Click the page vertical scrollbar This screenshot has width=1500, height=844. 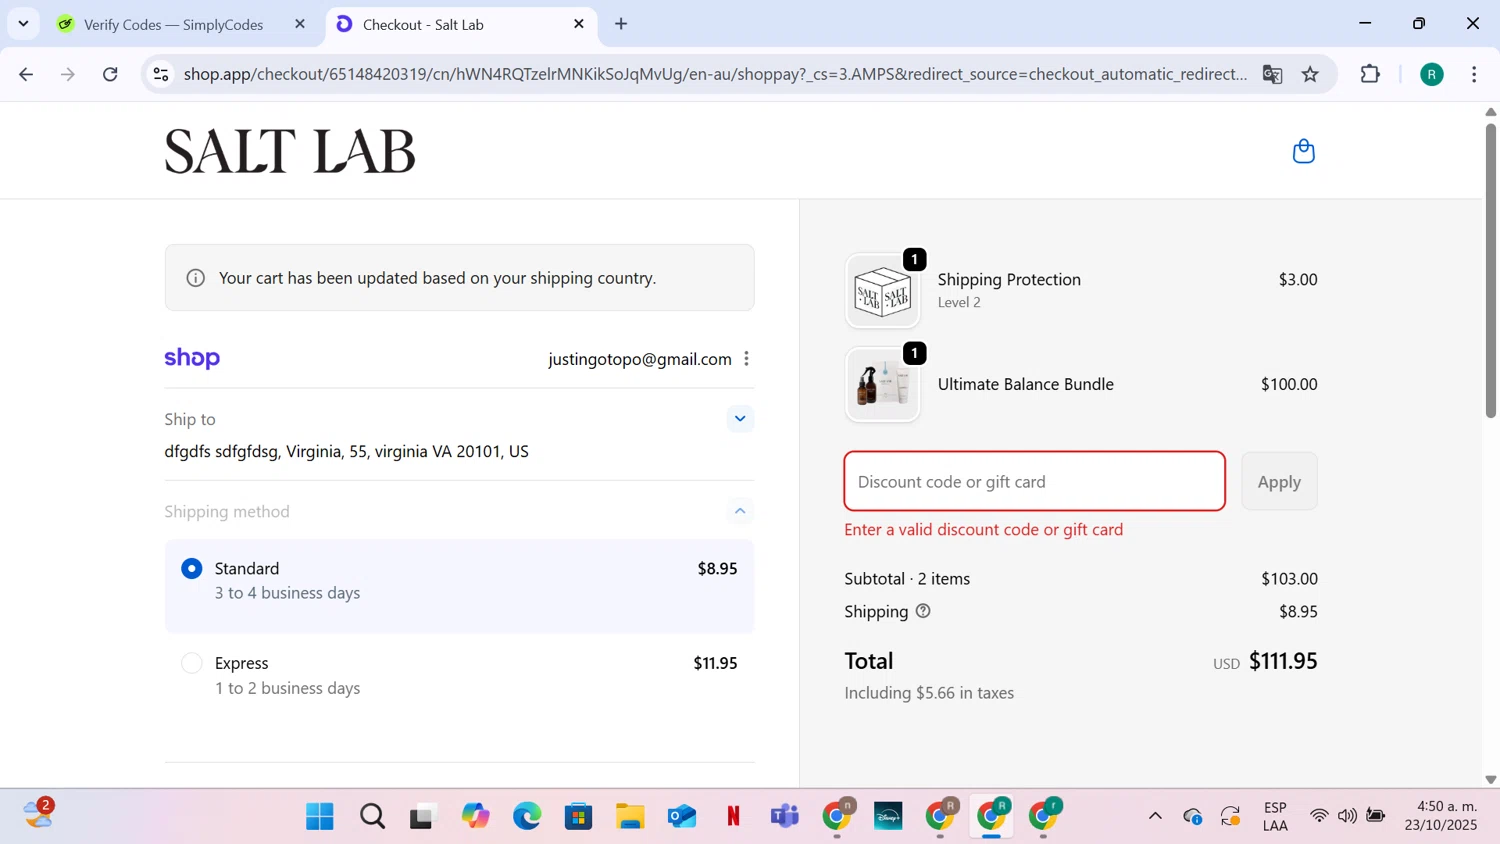coord(1490,270)
